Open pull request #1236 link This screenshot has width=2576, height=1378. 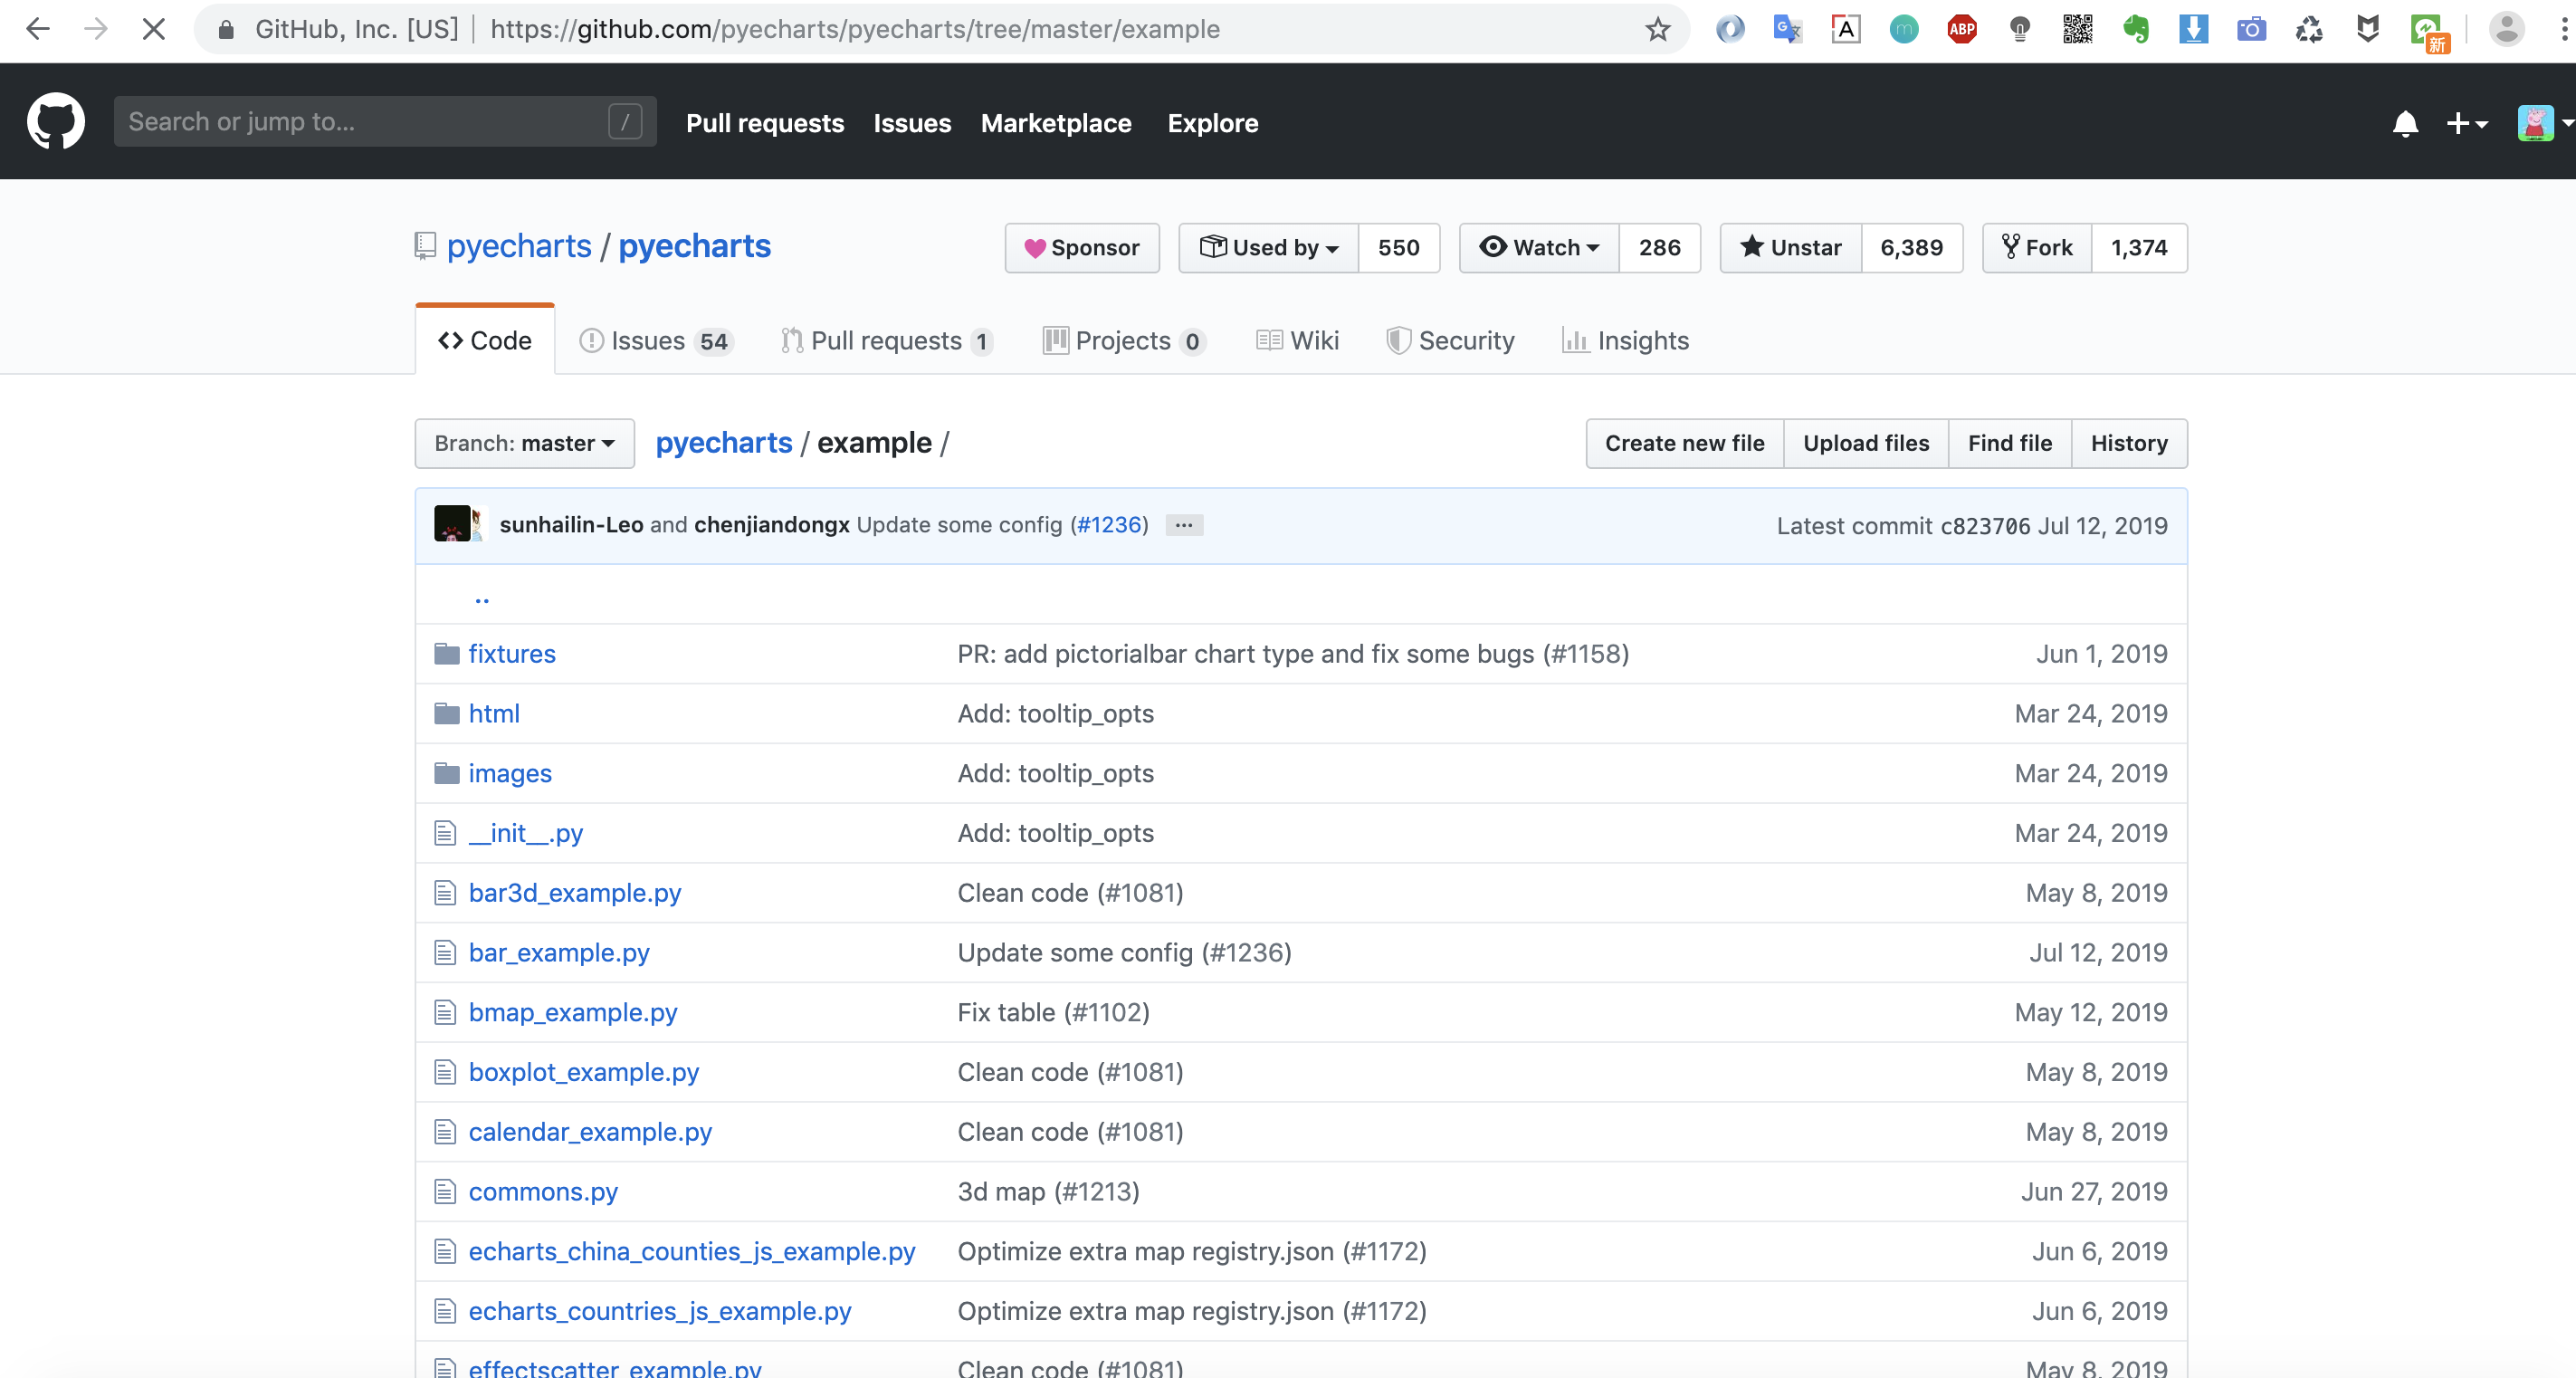tap(1109, 525)
